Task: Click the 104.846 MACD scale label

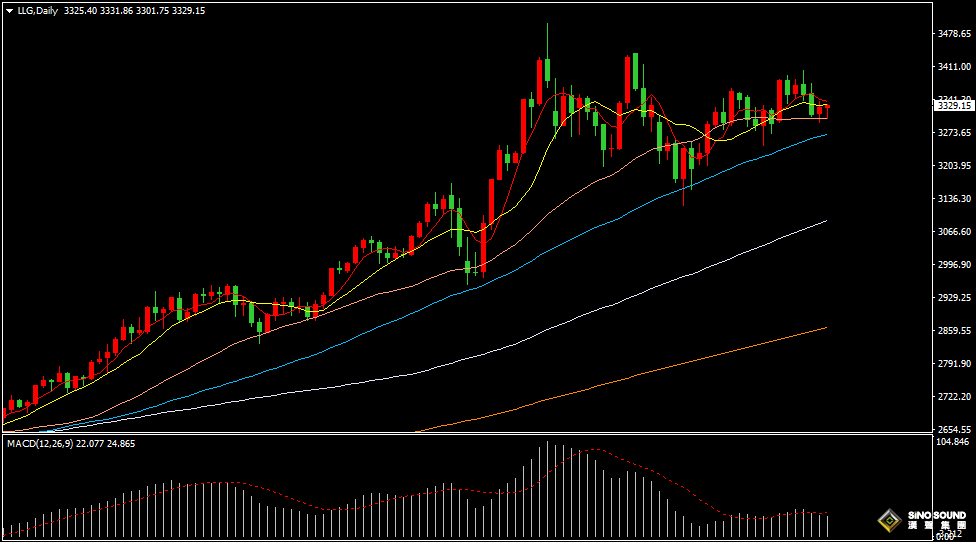Action: tap(952, 441)
